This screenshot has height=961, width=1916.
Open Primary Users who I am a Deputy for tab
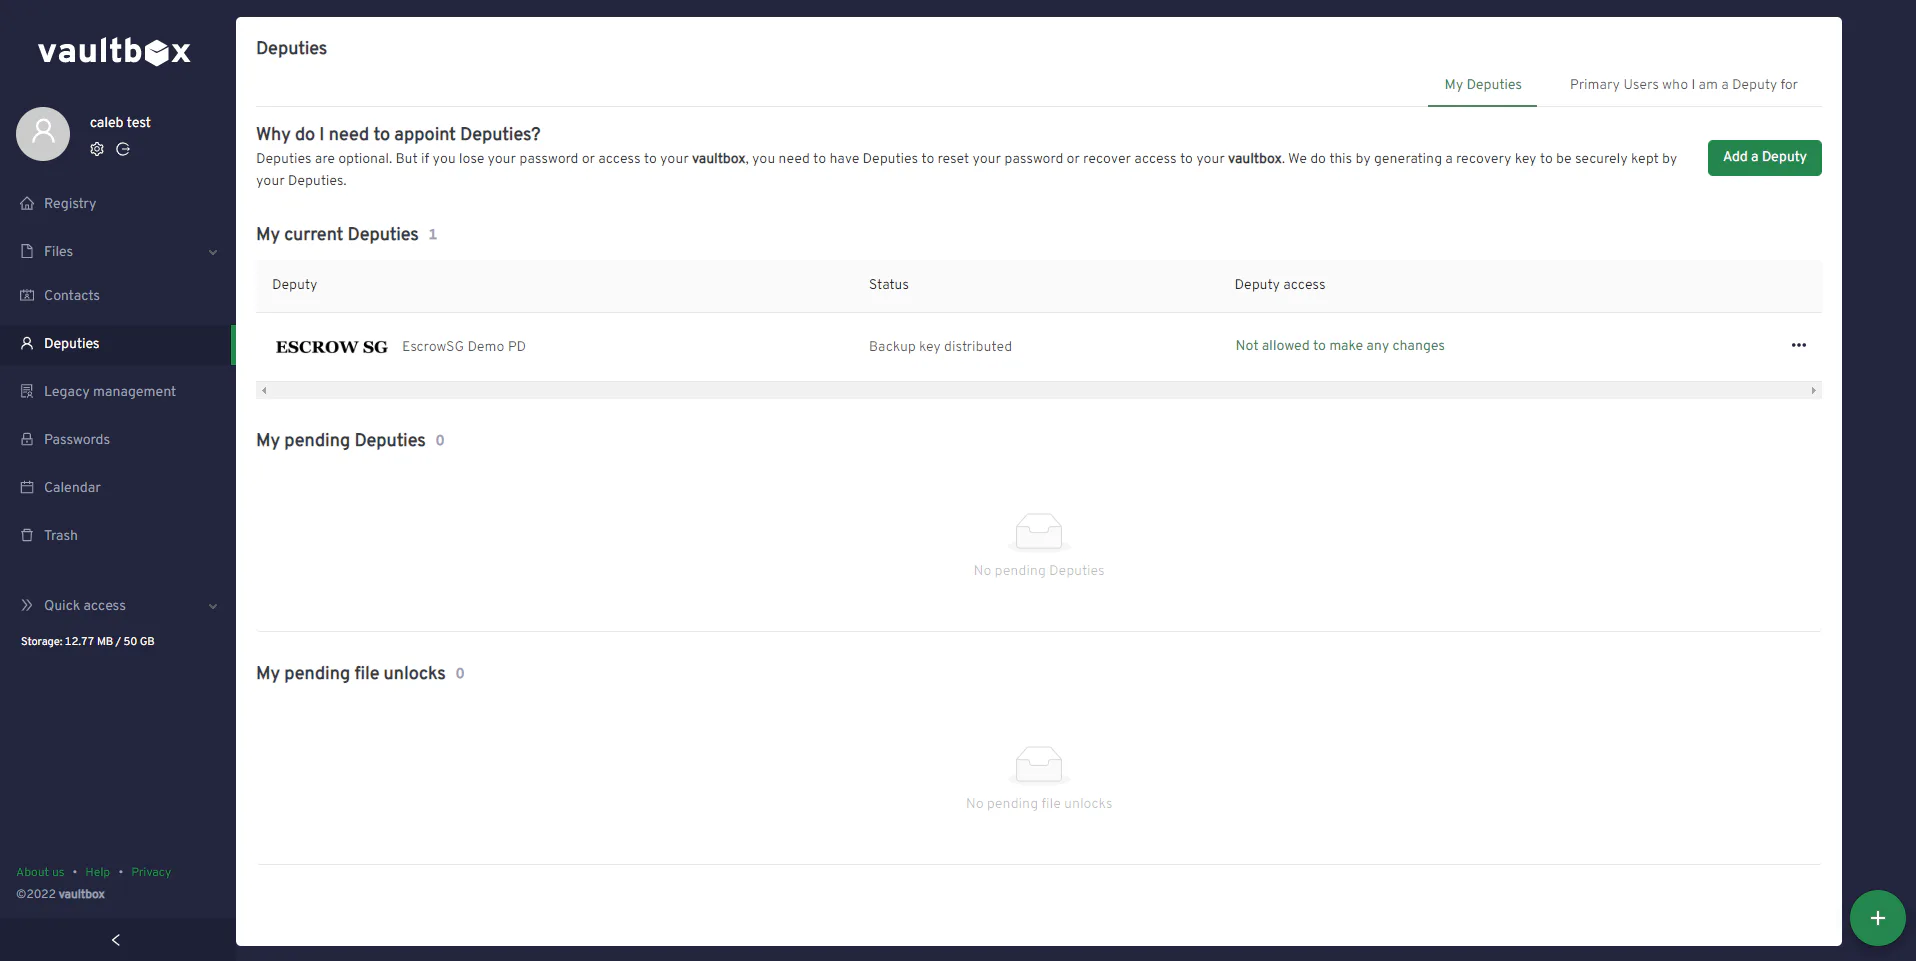pos(1683,85)
